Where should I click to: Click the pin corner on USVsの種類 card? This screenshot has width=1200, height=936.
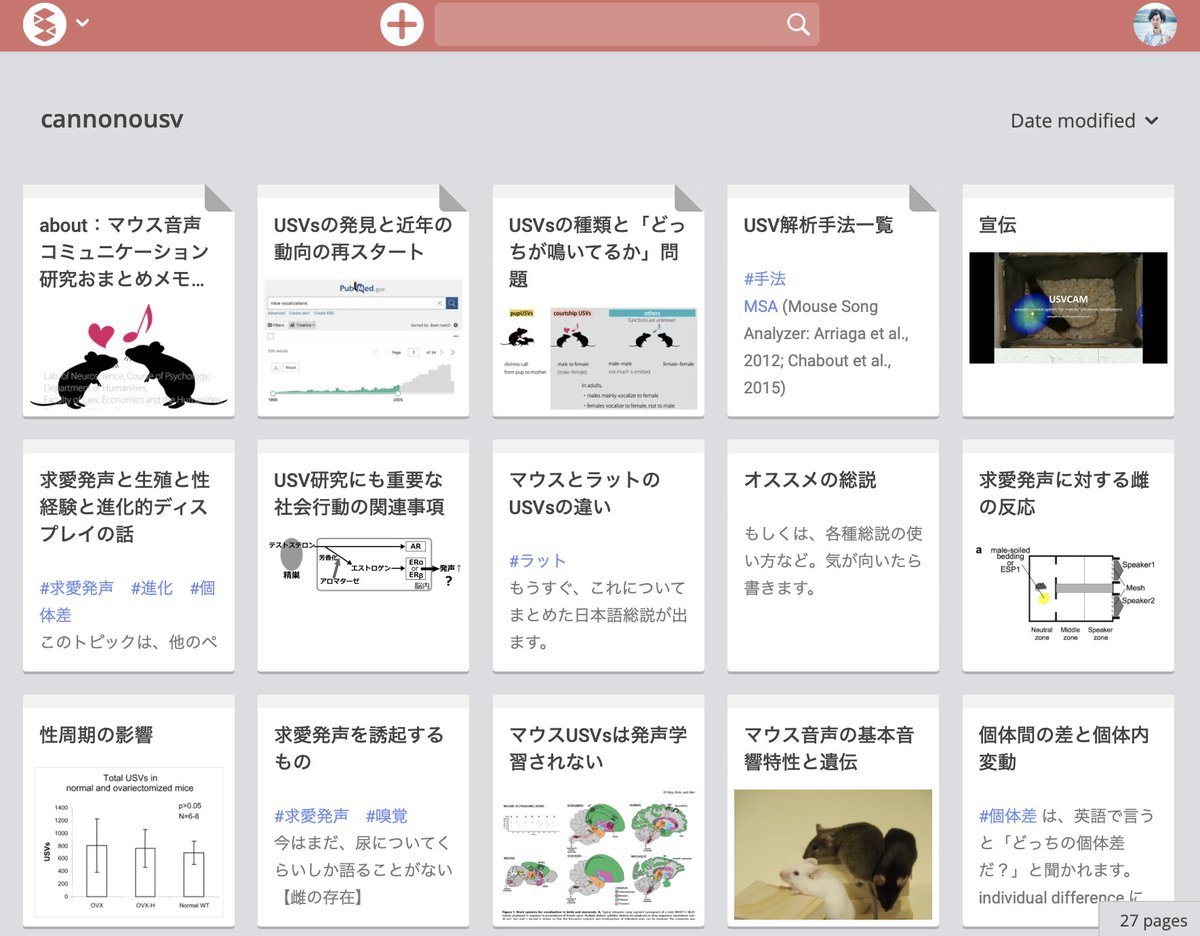click(x=689, y=198)
